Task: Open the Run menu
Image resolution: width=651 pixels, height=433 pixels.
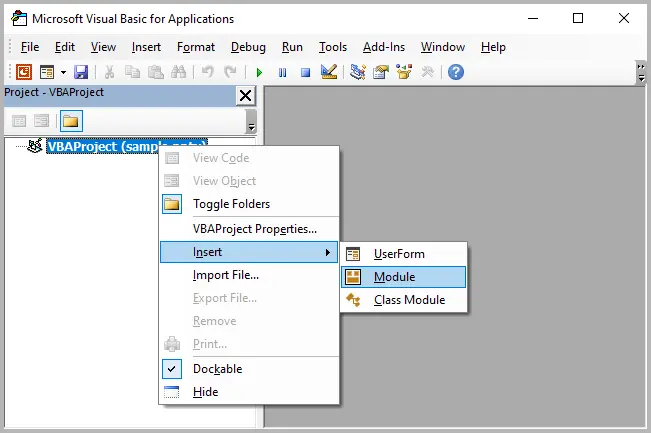Action: coord(292,47)
